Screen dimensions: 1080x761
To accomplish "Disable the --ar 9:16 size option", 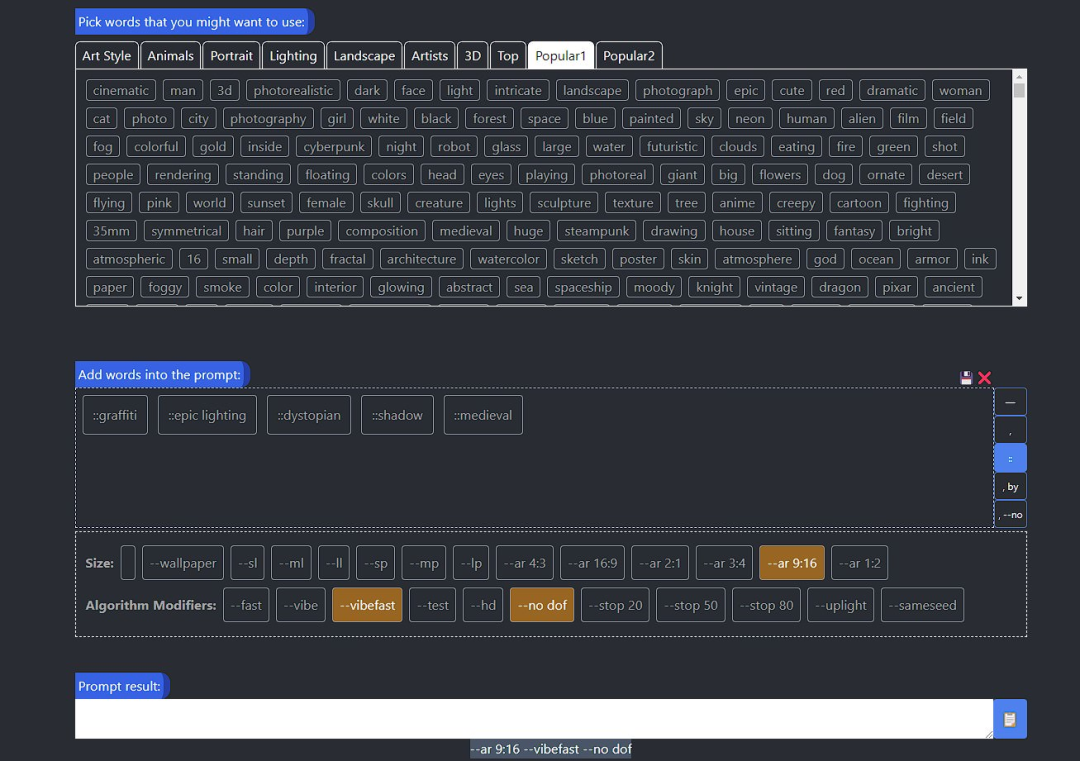I will pyautogui.click(x=792, y=563).
